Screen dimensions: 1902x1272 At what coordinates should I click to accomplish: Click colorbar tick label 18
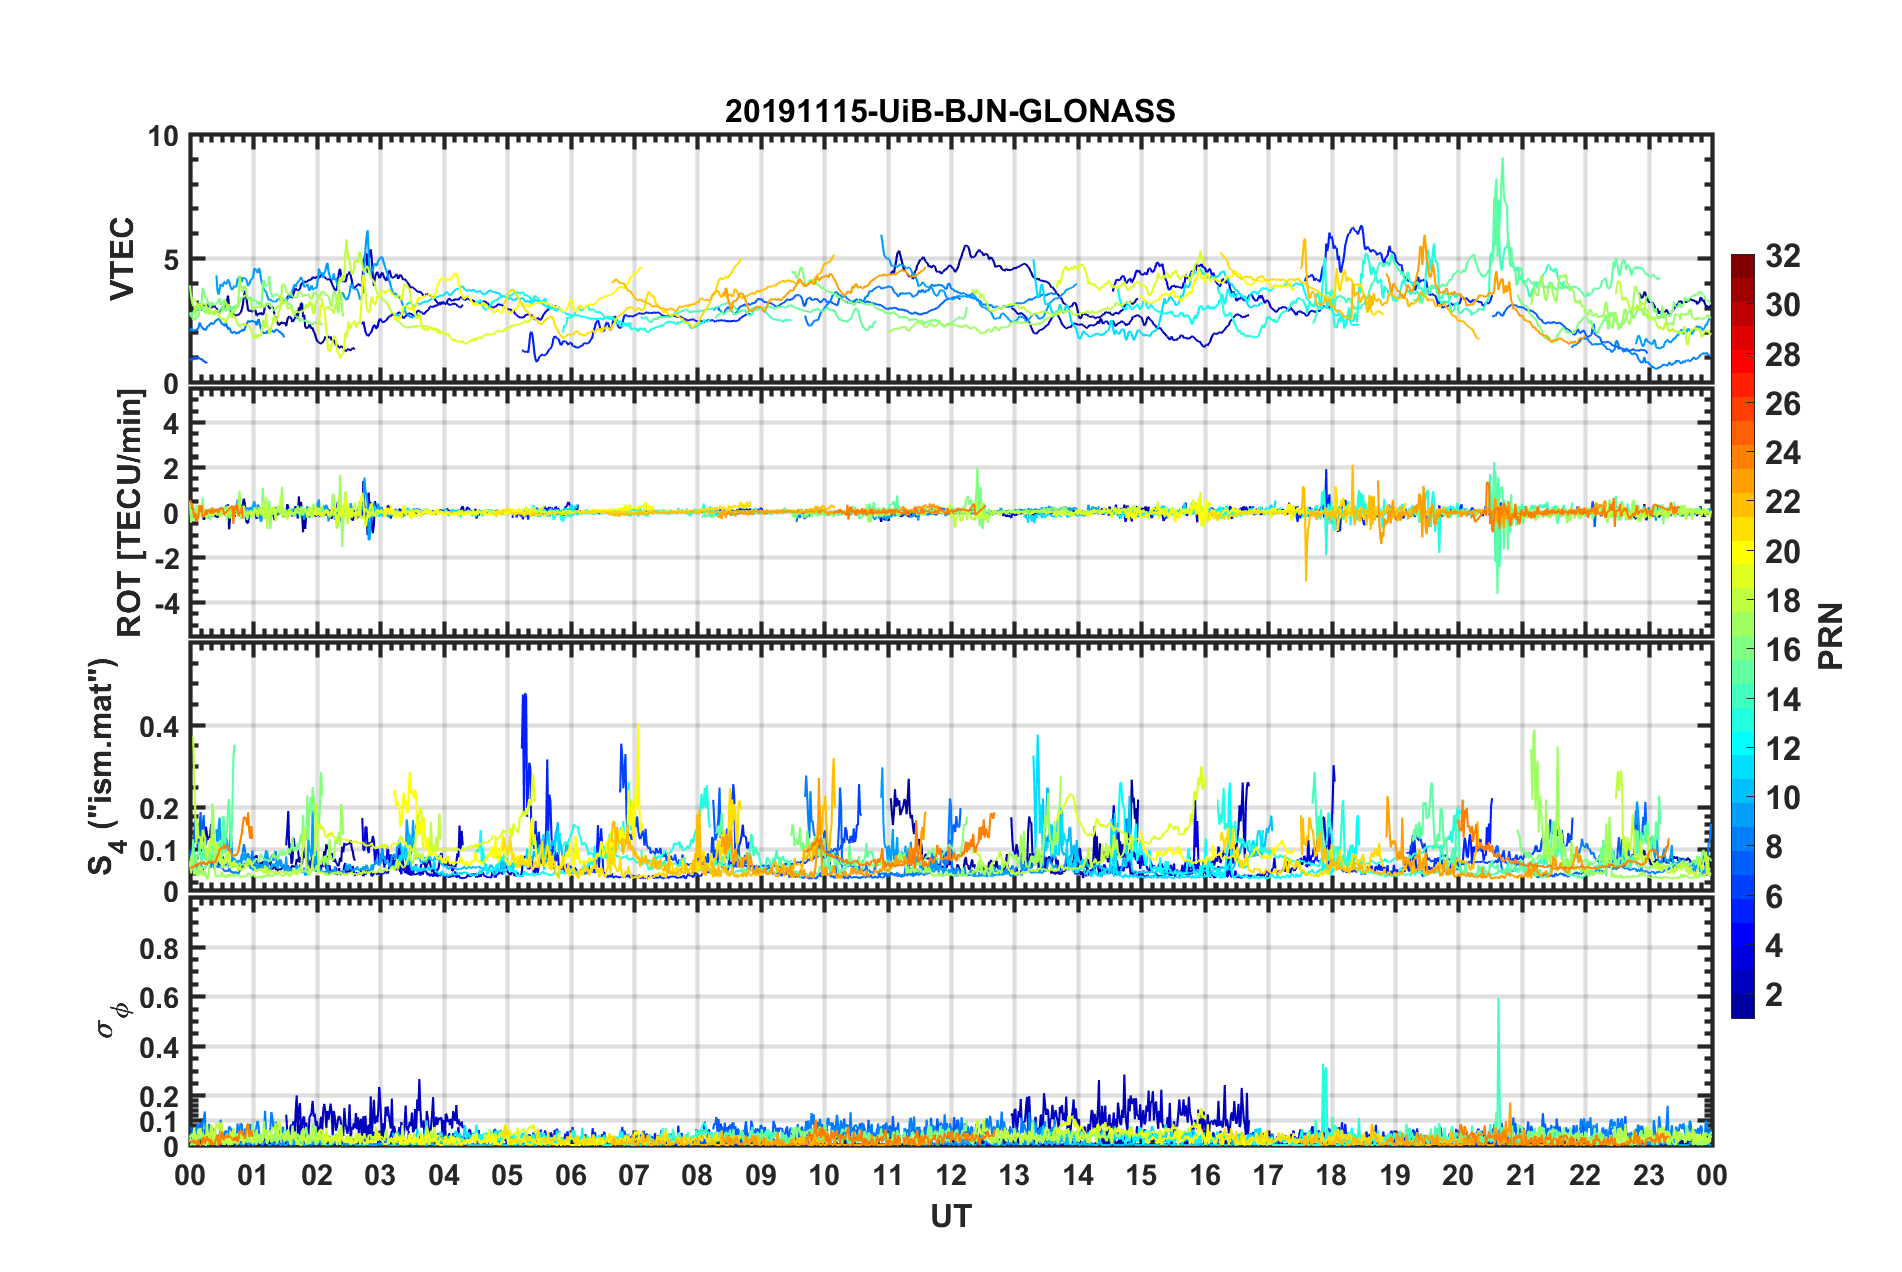click(1782, 601)
